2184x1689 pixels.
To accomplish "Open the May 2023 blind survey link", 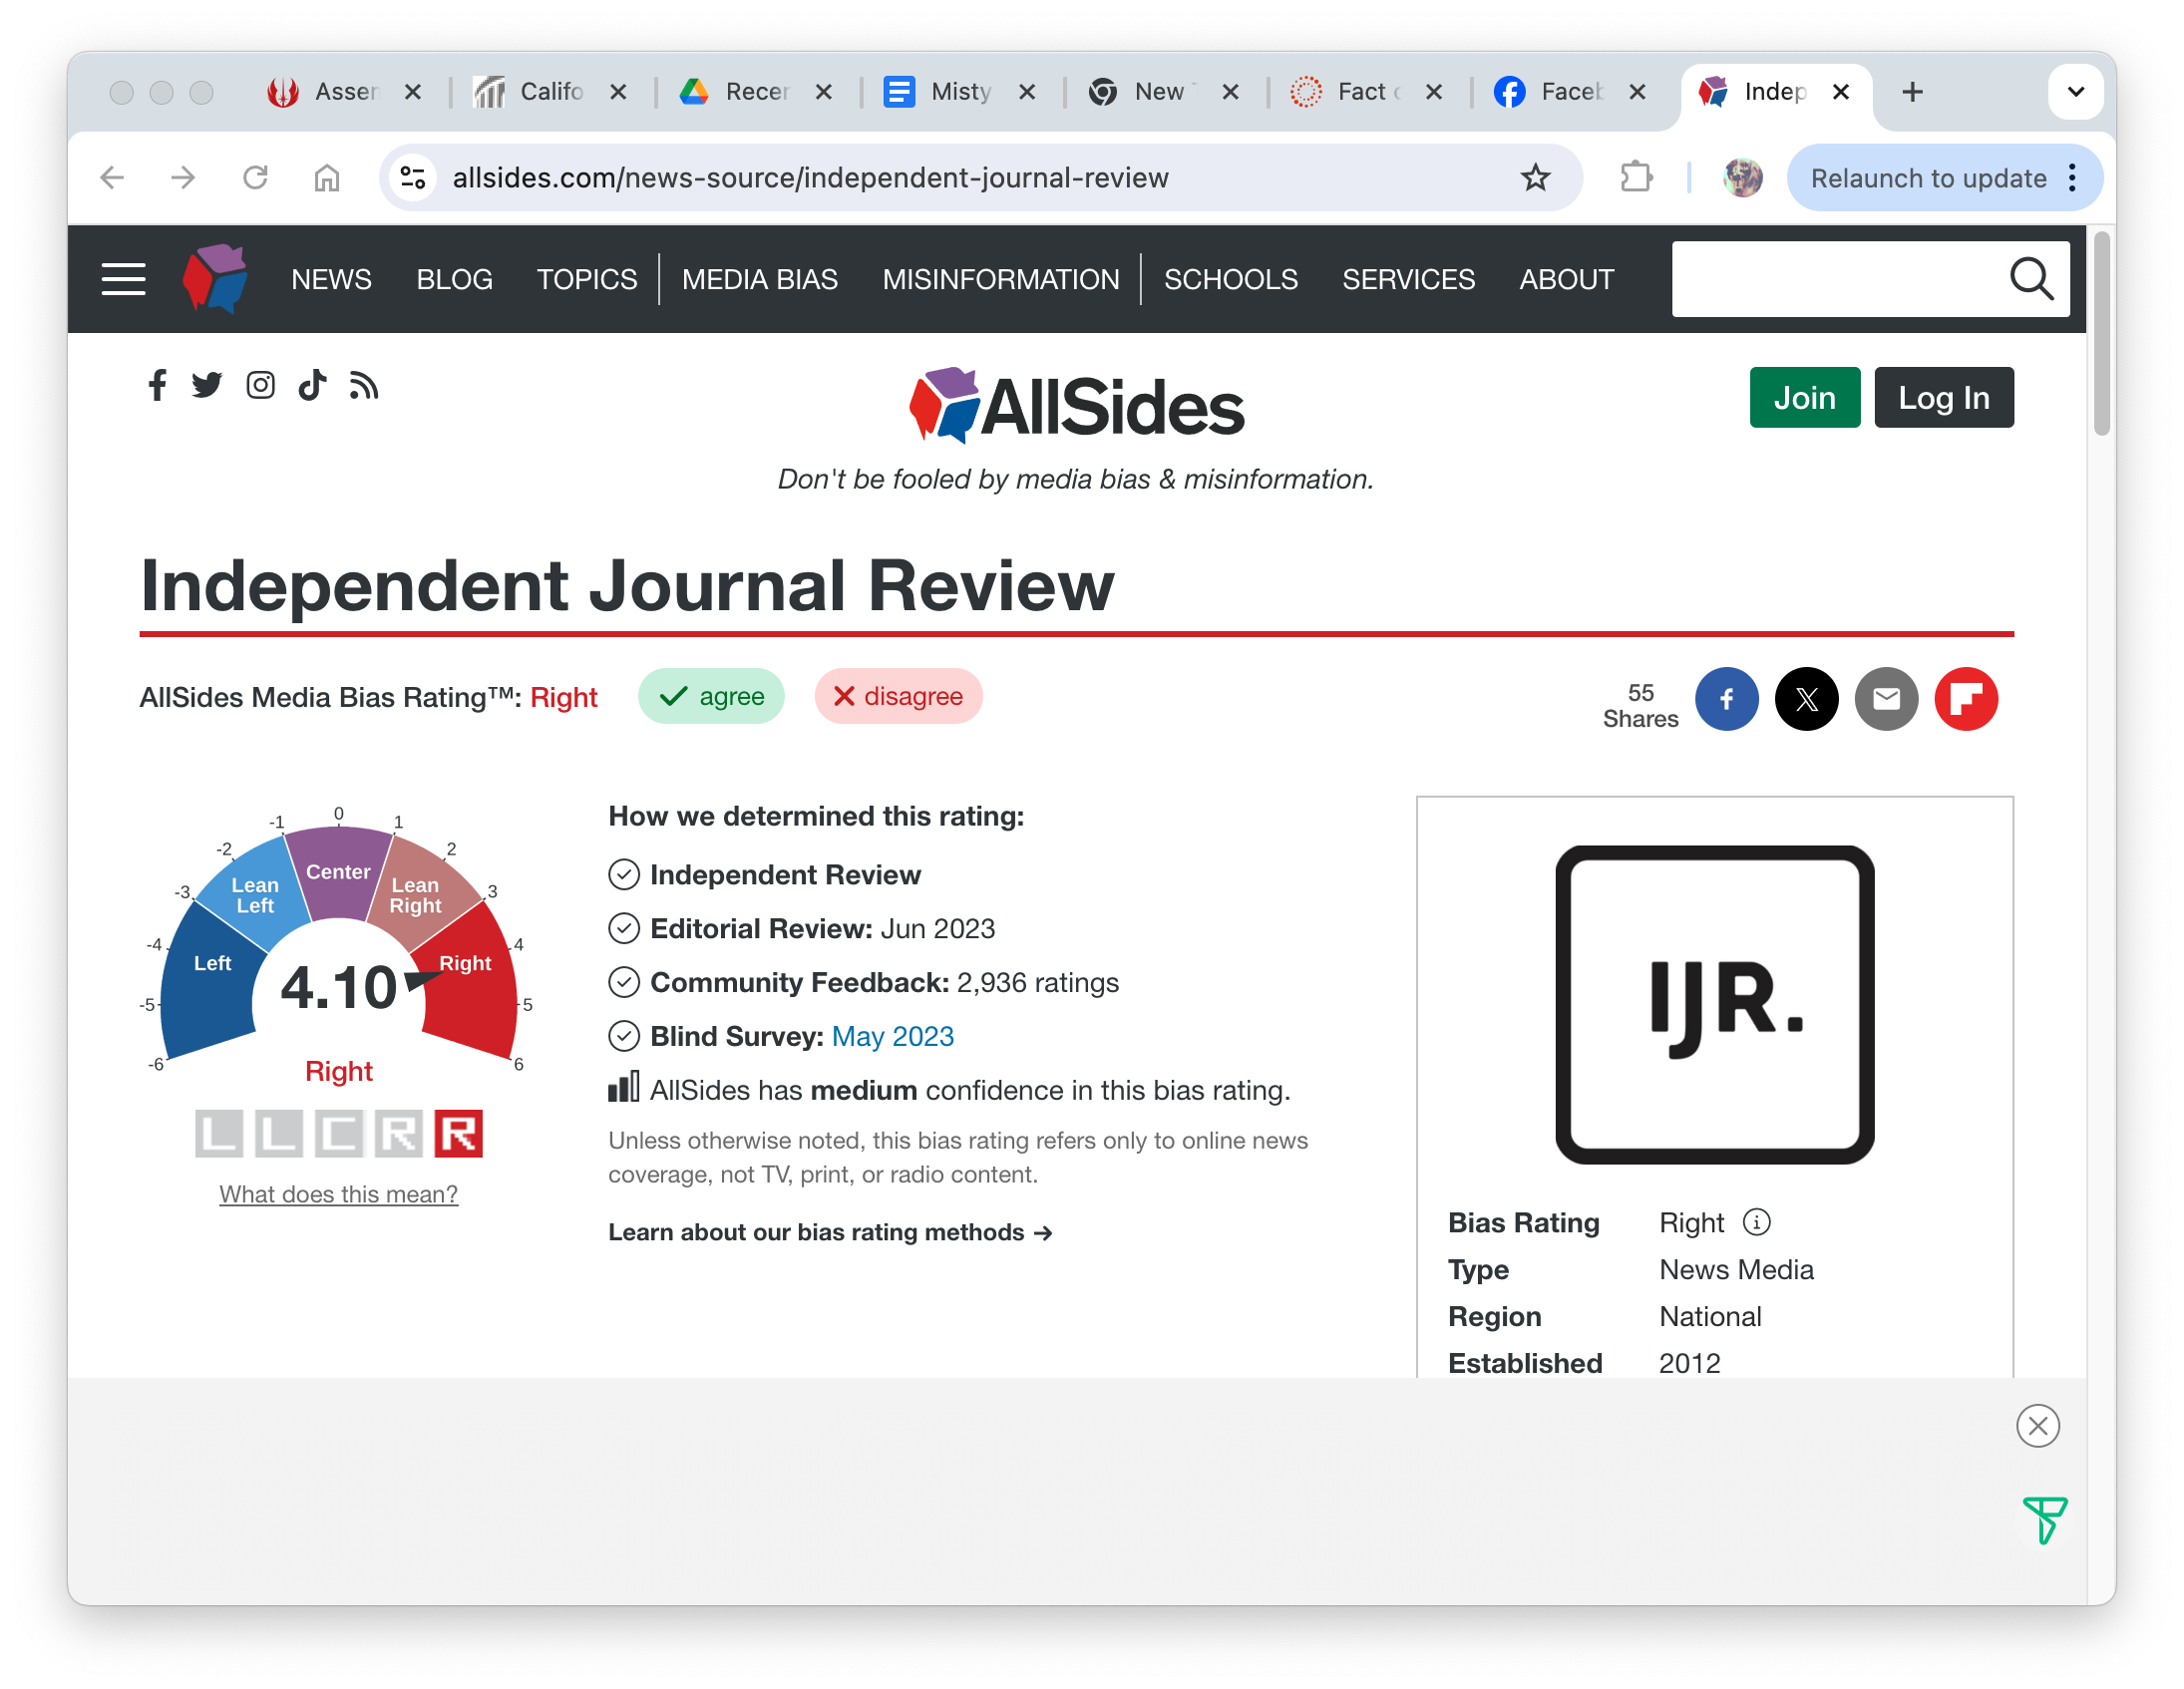I will 892,1036.
